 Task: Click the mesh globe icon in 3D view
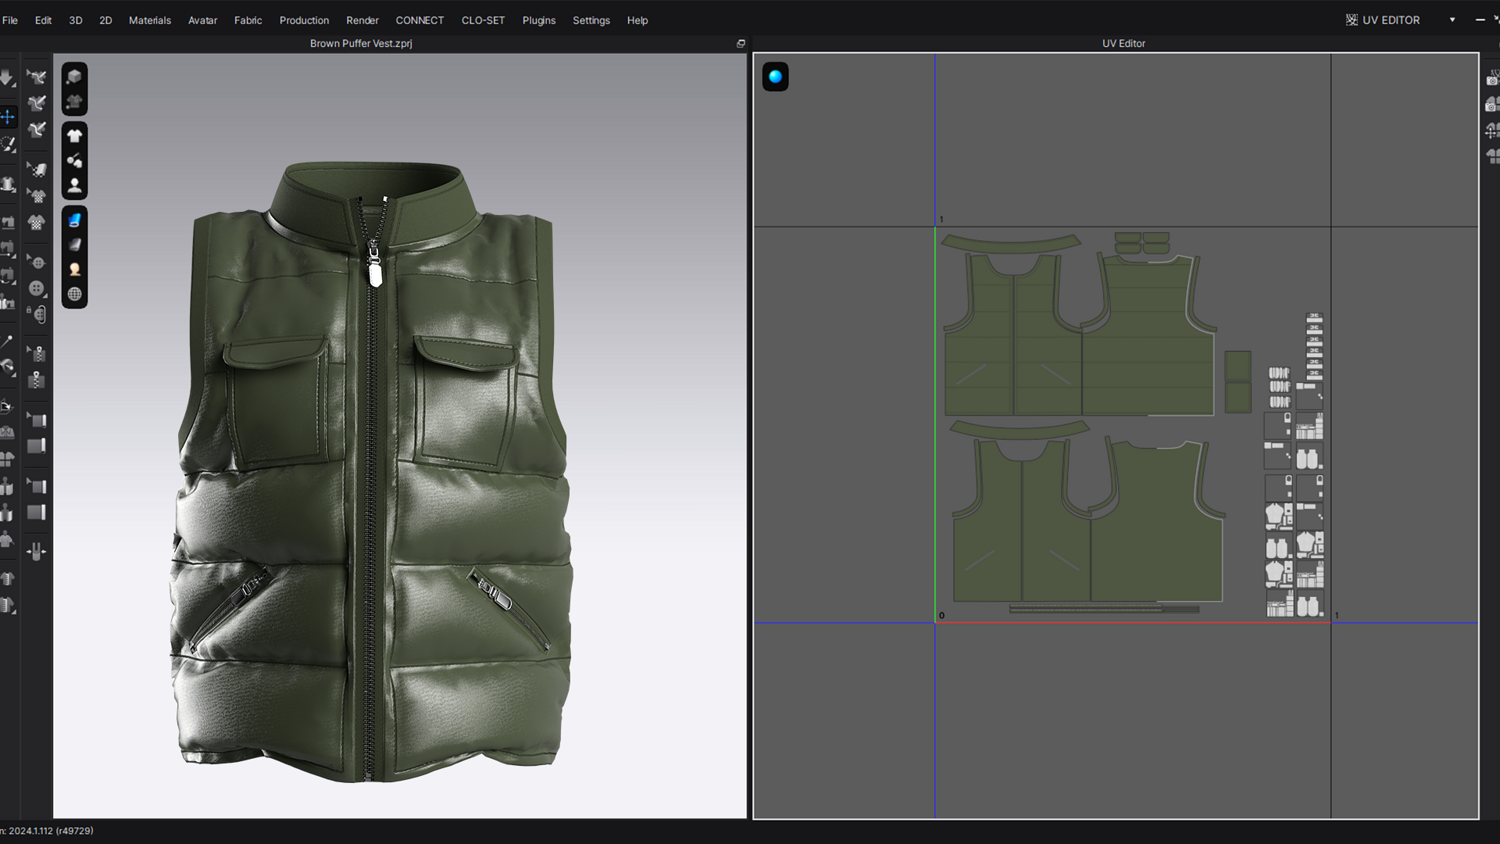click(74, 294)
